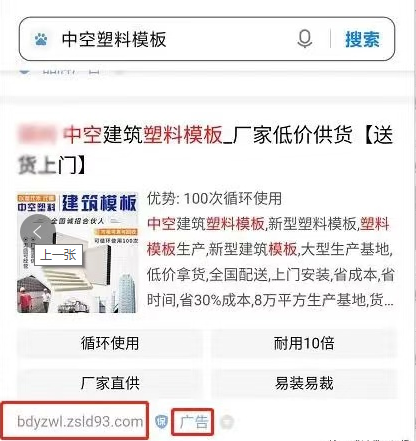Click the 广告 advertisement label
The width and height of the screenshot is (416, 441).
point(194,422)
